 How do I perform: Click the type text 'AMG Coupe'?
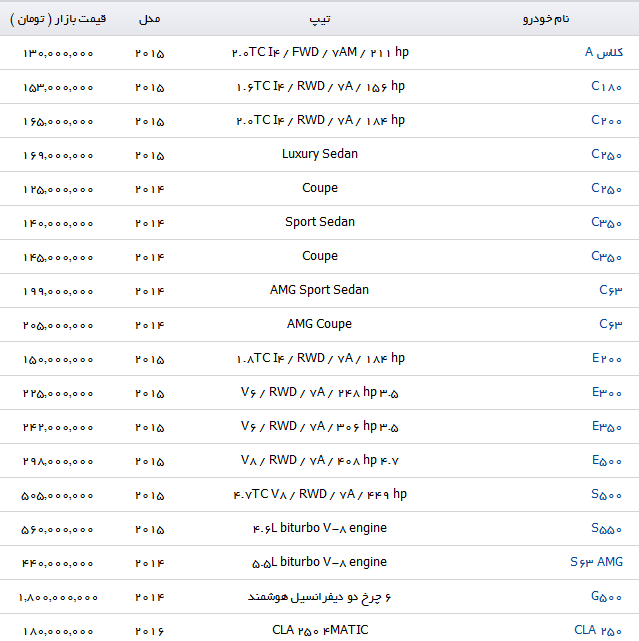(x=319, y=323)
